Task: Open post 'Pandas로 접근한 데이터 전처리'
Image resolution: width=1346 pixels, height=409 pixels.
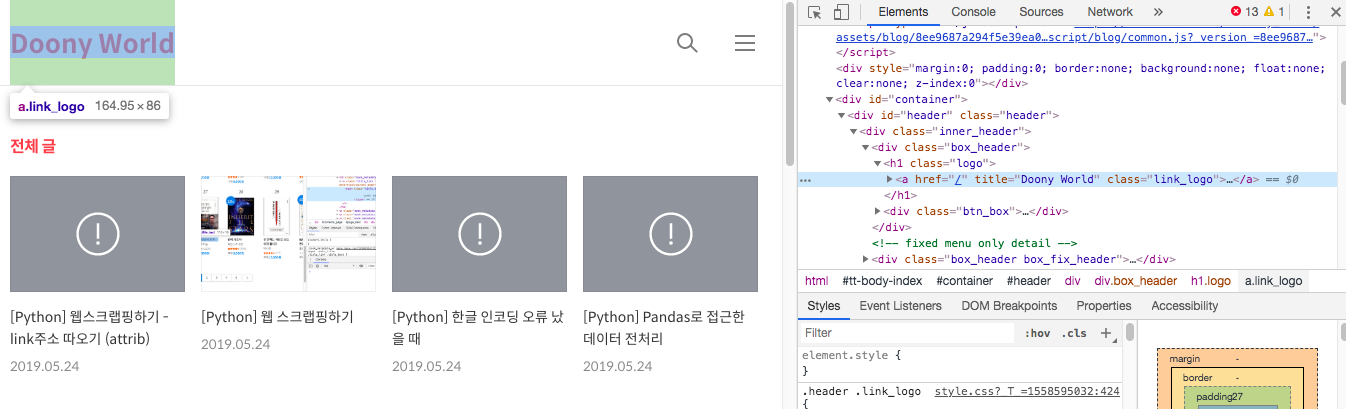Action: 664,327
